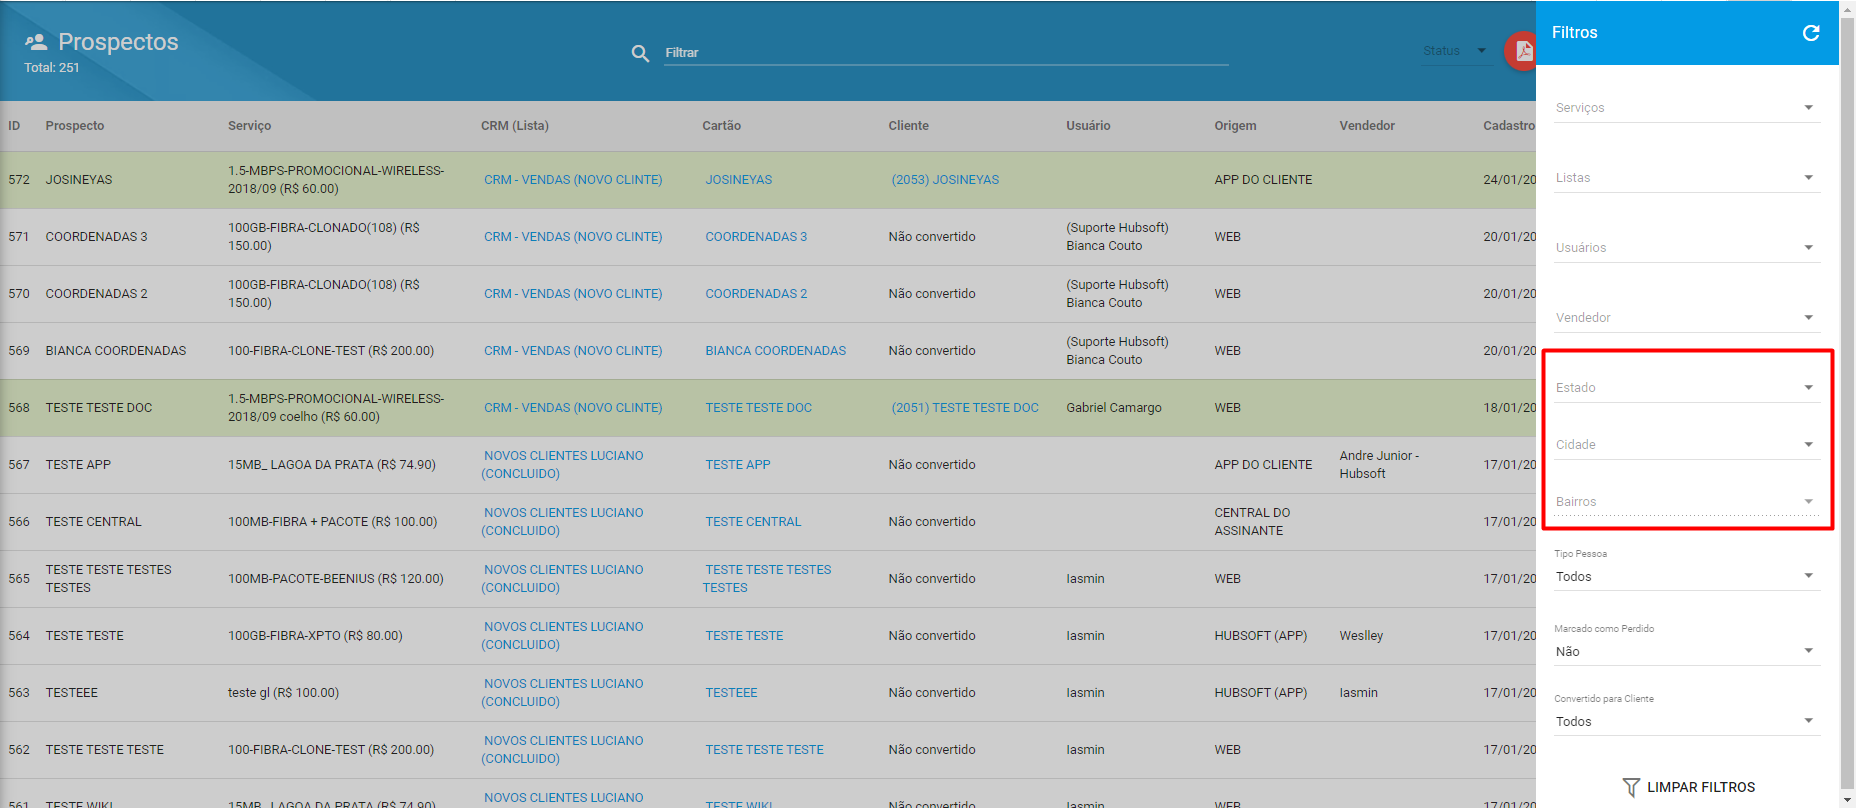The width and height of the screenshot is (1856, 808).
Task: Open TESTE TESTE TESTES TESTES cartão link
Action: pos(767,579)
